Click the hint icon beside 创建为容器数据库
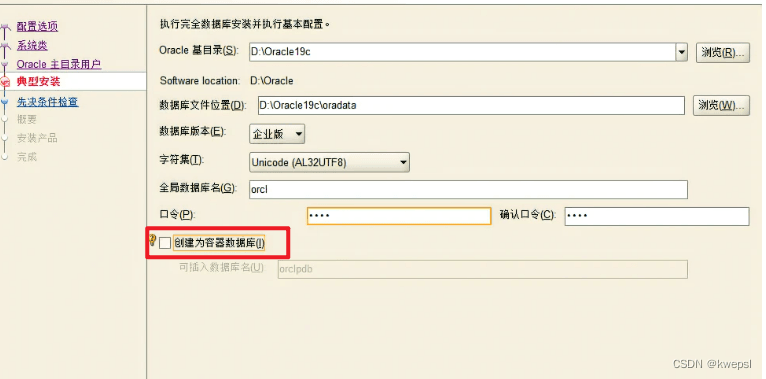 coord(152,240)
